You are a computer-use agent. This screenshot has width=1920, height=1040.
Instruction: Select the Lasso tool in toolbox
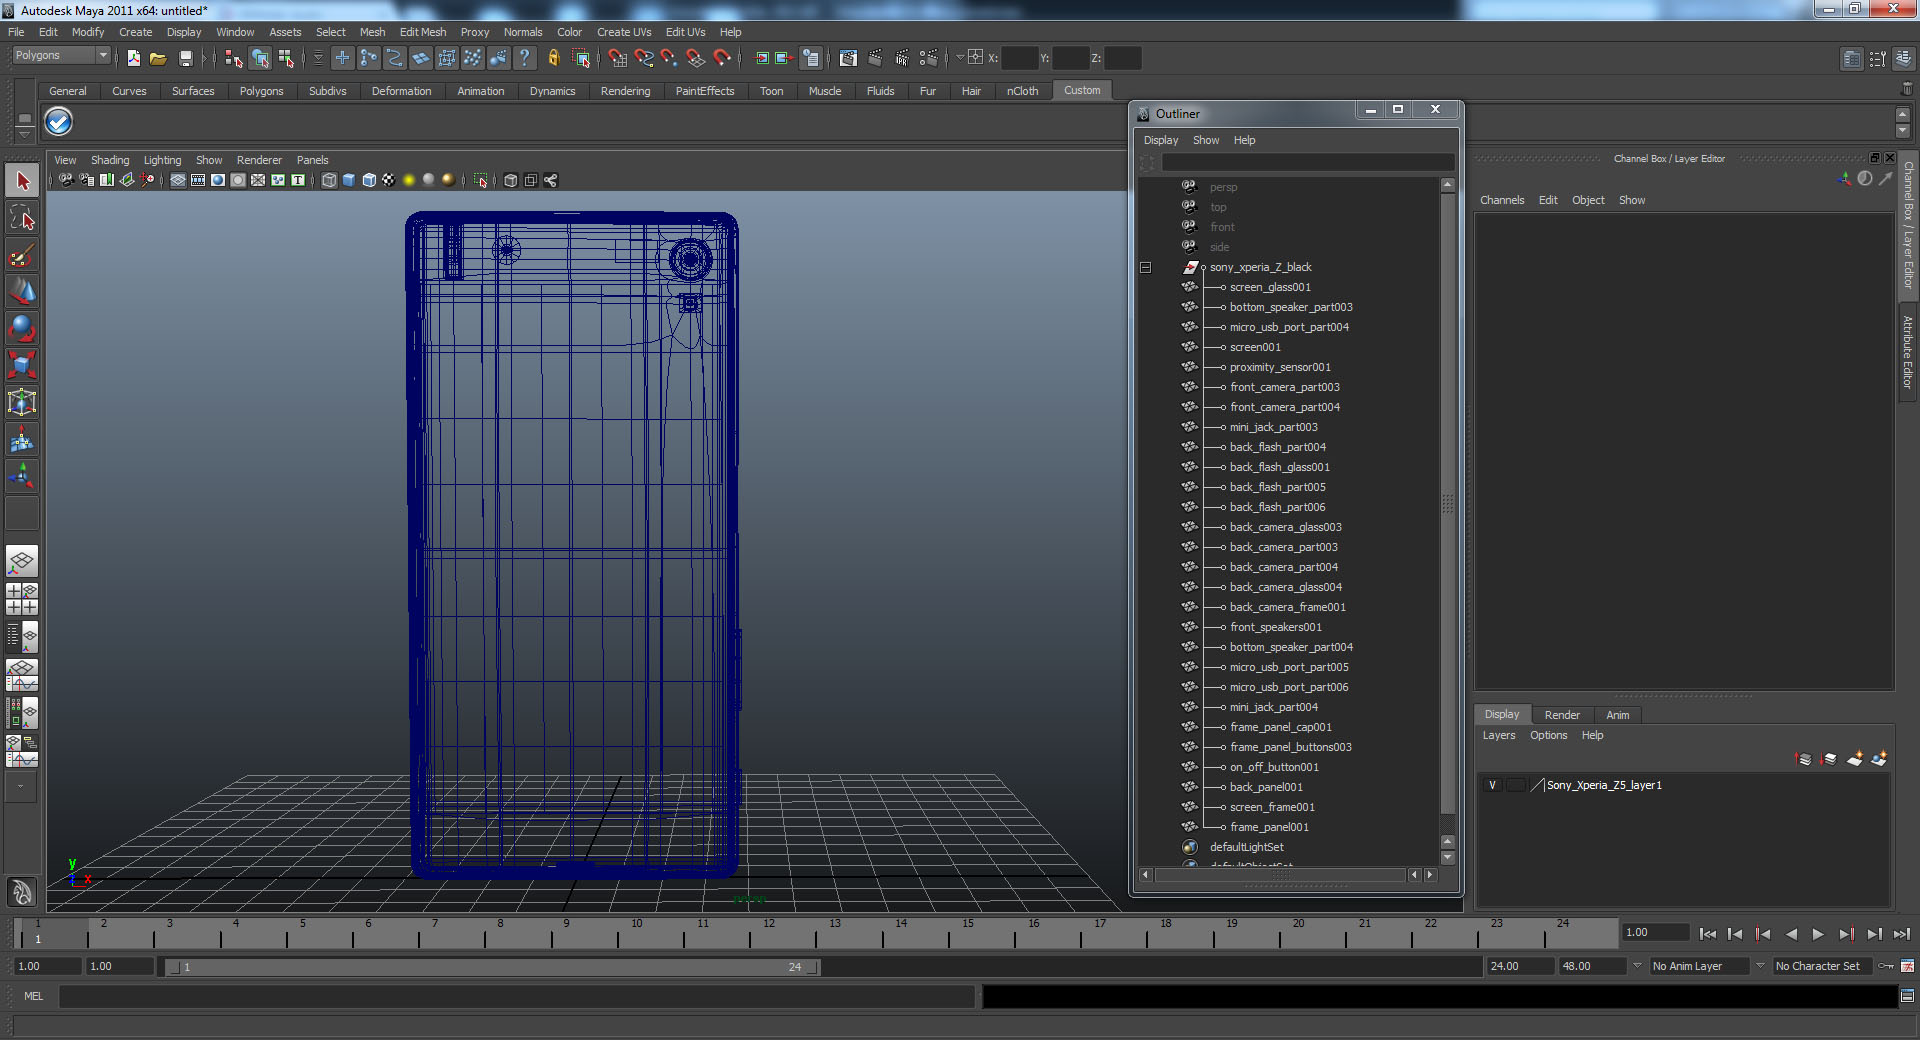[x=22, y=218]
